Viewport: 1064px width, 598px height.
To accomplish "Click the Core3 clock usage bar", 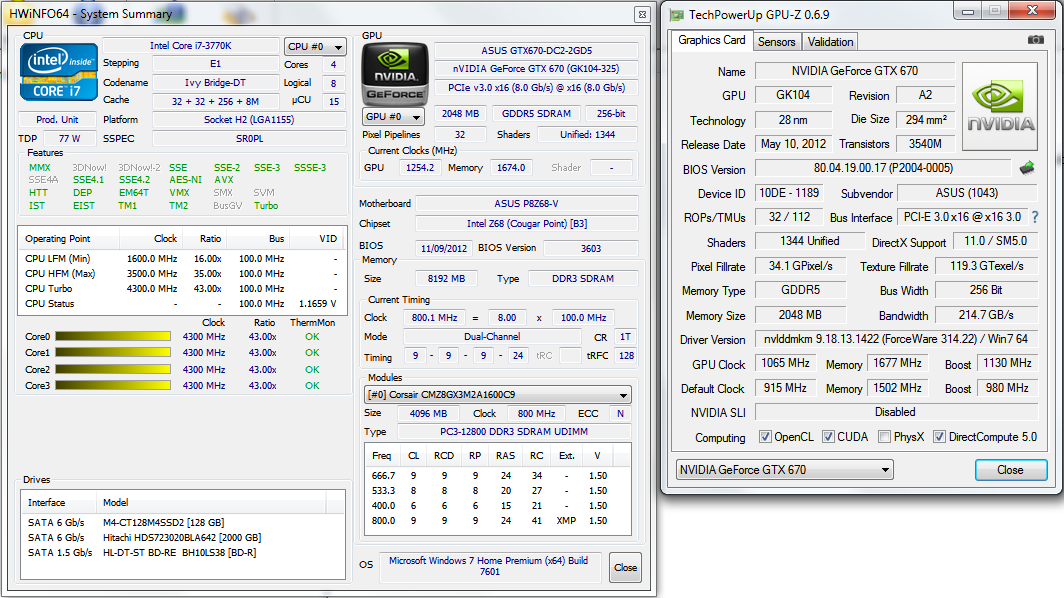I will click(113, 386).
